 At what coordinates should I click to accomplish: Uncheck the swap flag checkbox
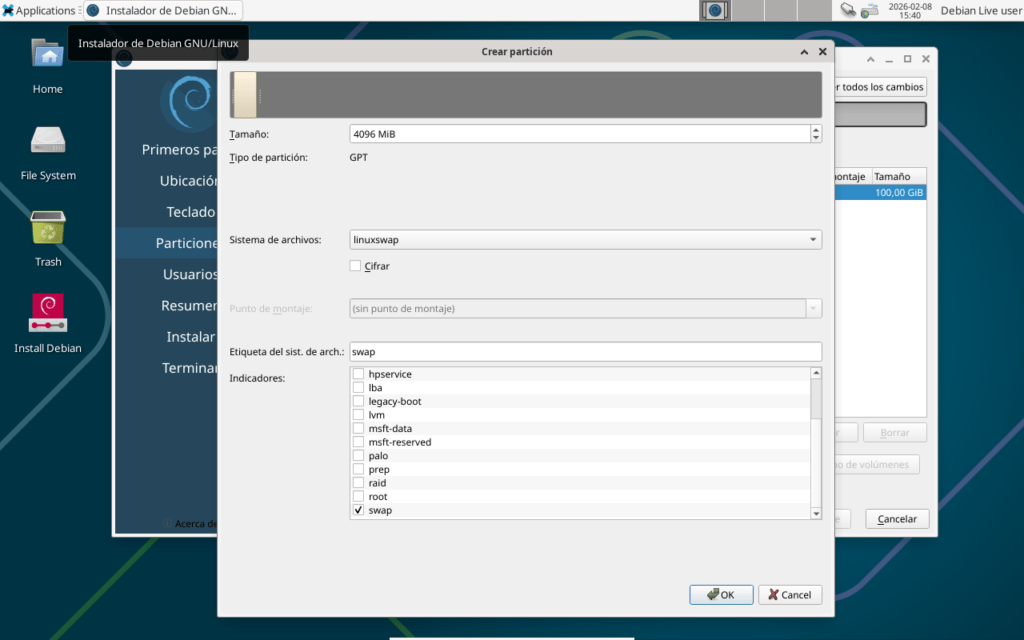pyautogui.click(x=359, y=510)
